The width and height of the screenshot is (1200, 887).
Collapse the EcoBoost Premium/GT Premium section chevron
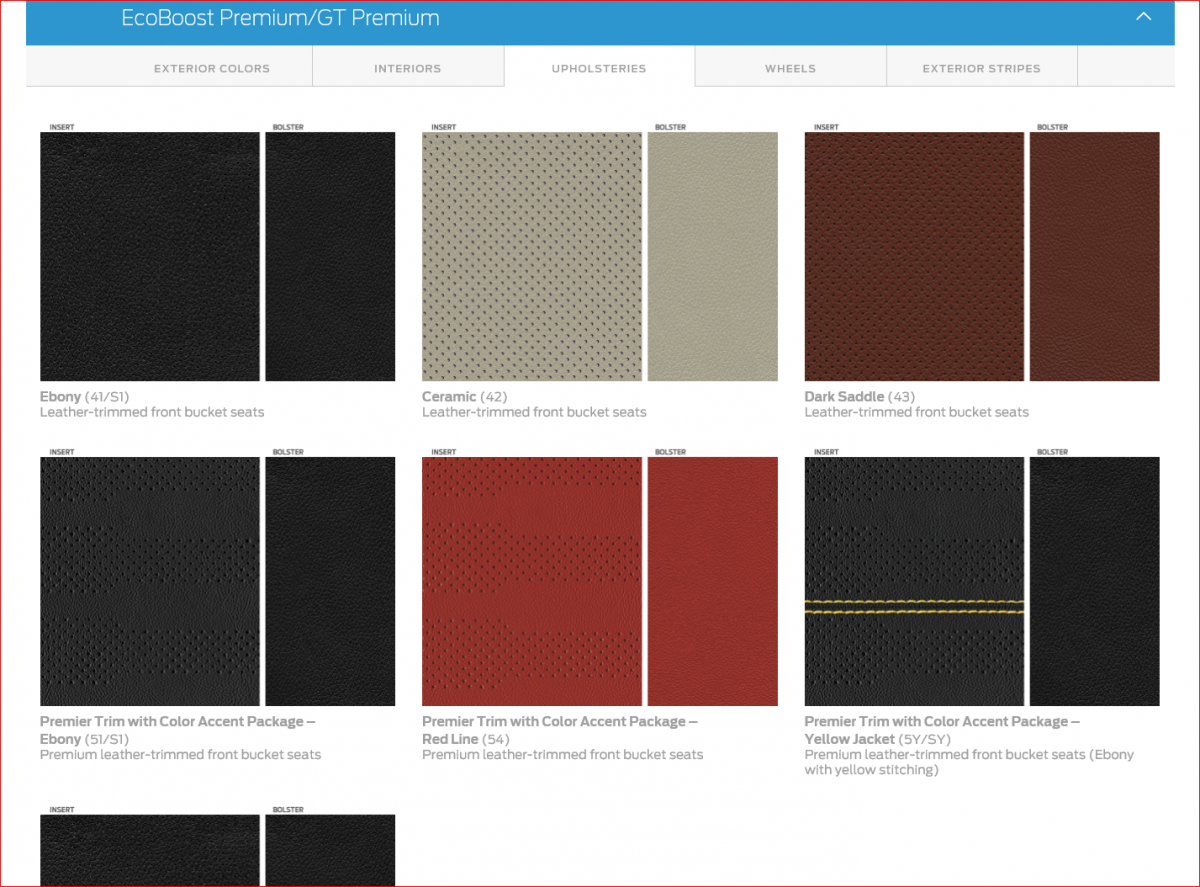click(x=1144, y=17)
